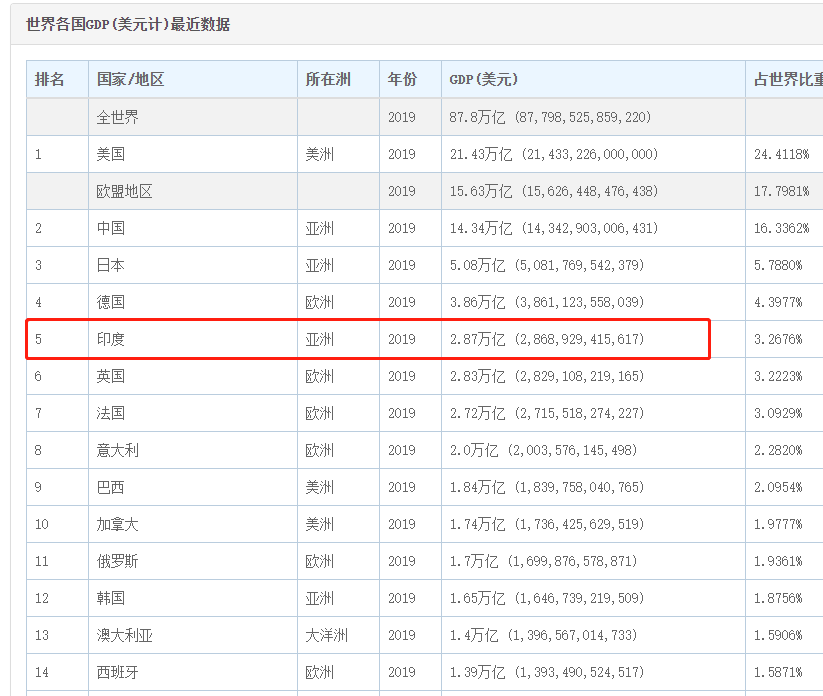Click the share value 16.3362%

coord(782,228)
